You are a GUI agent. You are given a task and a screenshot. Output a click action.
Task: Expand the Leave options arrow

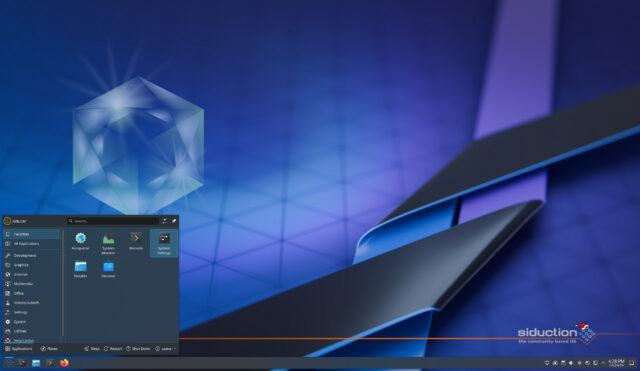click(x=175, y=349)
